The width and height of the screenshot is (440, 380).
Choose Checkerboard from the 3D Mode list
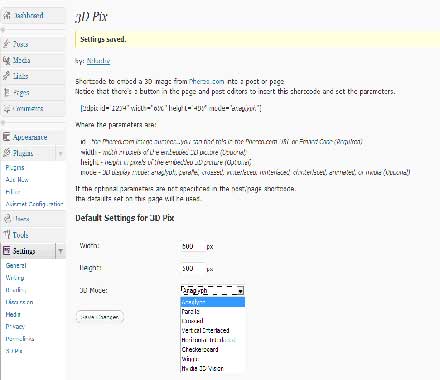pos(213,350)
